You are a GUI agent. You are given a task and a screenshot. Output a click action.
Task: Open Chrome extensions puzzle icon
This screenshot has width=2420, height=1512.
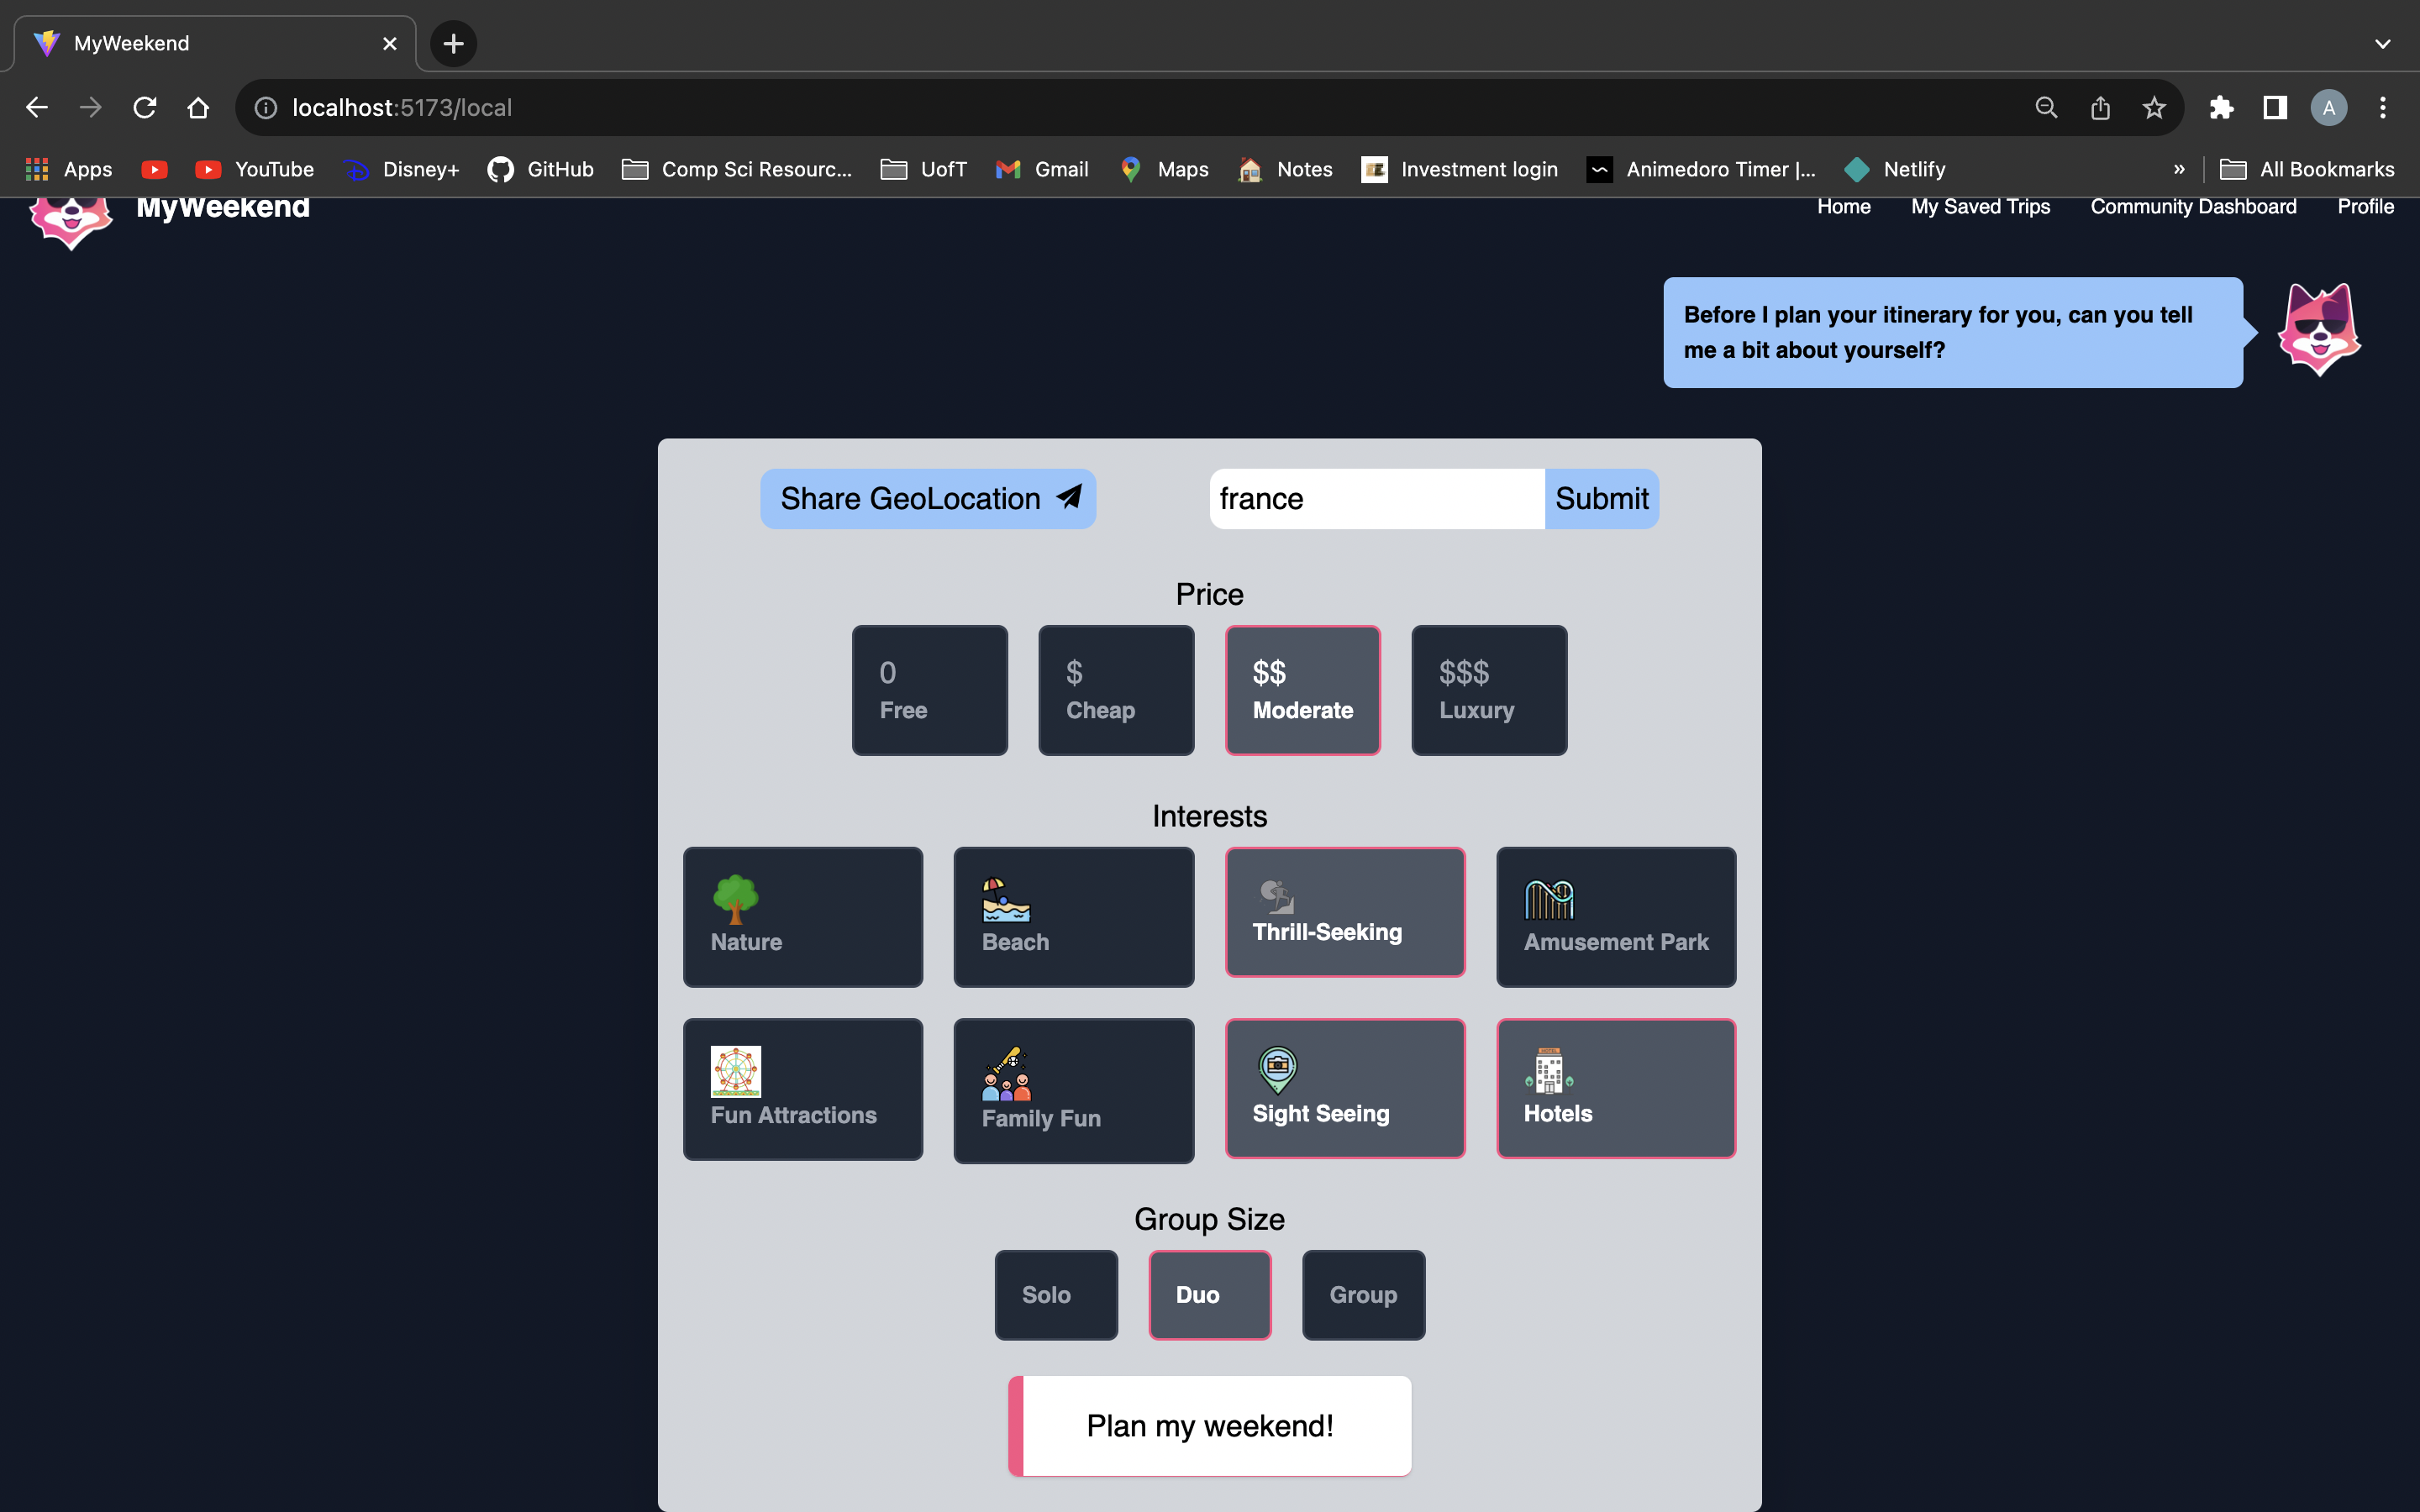[x=2220, y=108]
